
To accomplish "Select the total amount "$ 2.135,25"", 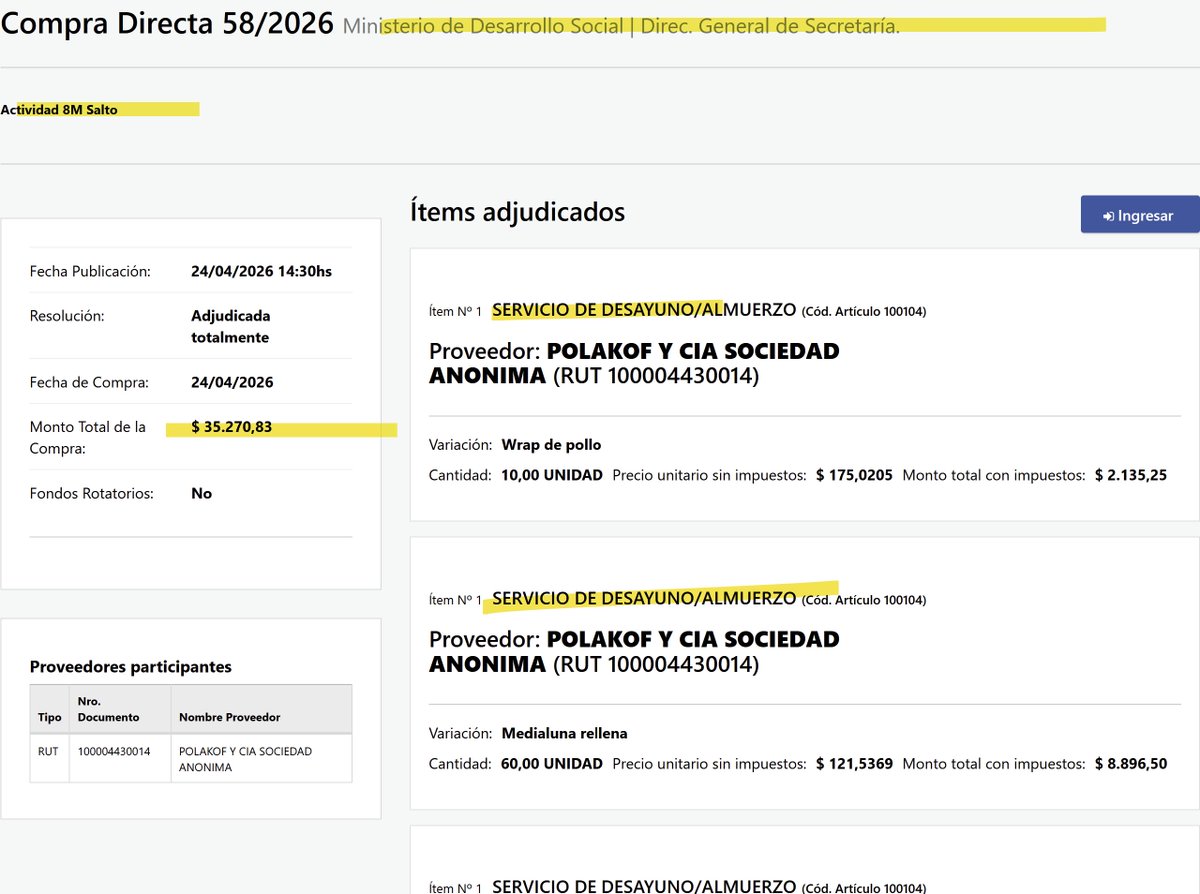I will click(1131, 475).
